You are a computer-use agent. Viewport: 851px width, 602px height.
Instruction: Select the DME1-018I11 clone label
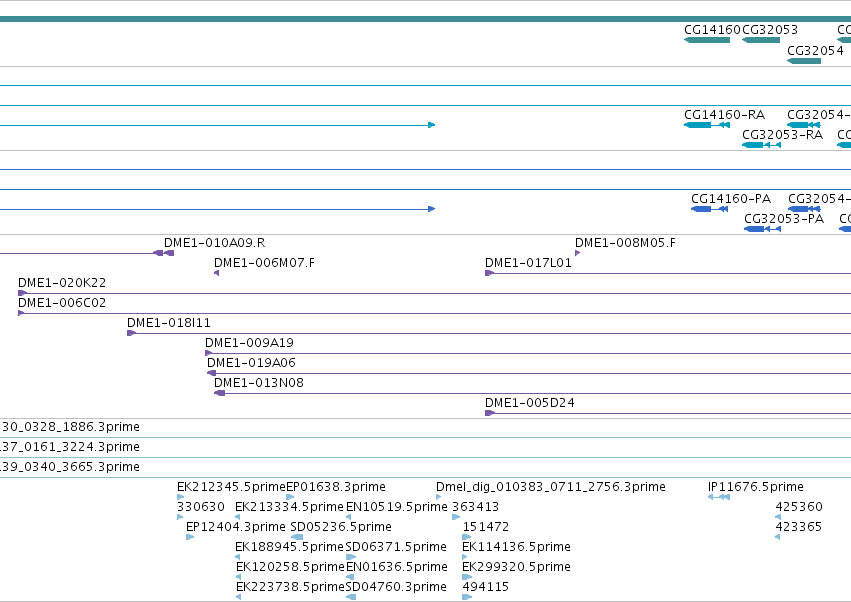[x=169, y=323]
